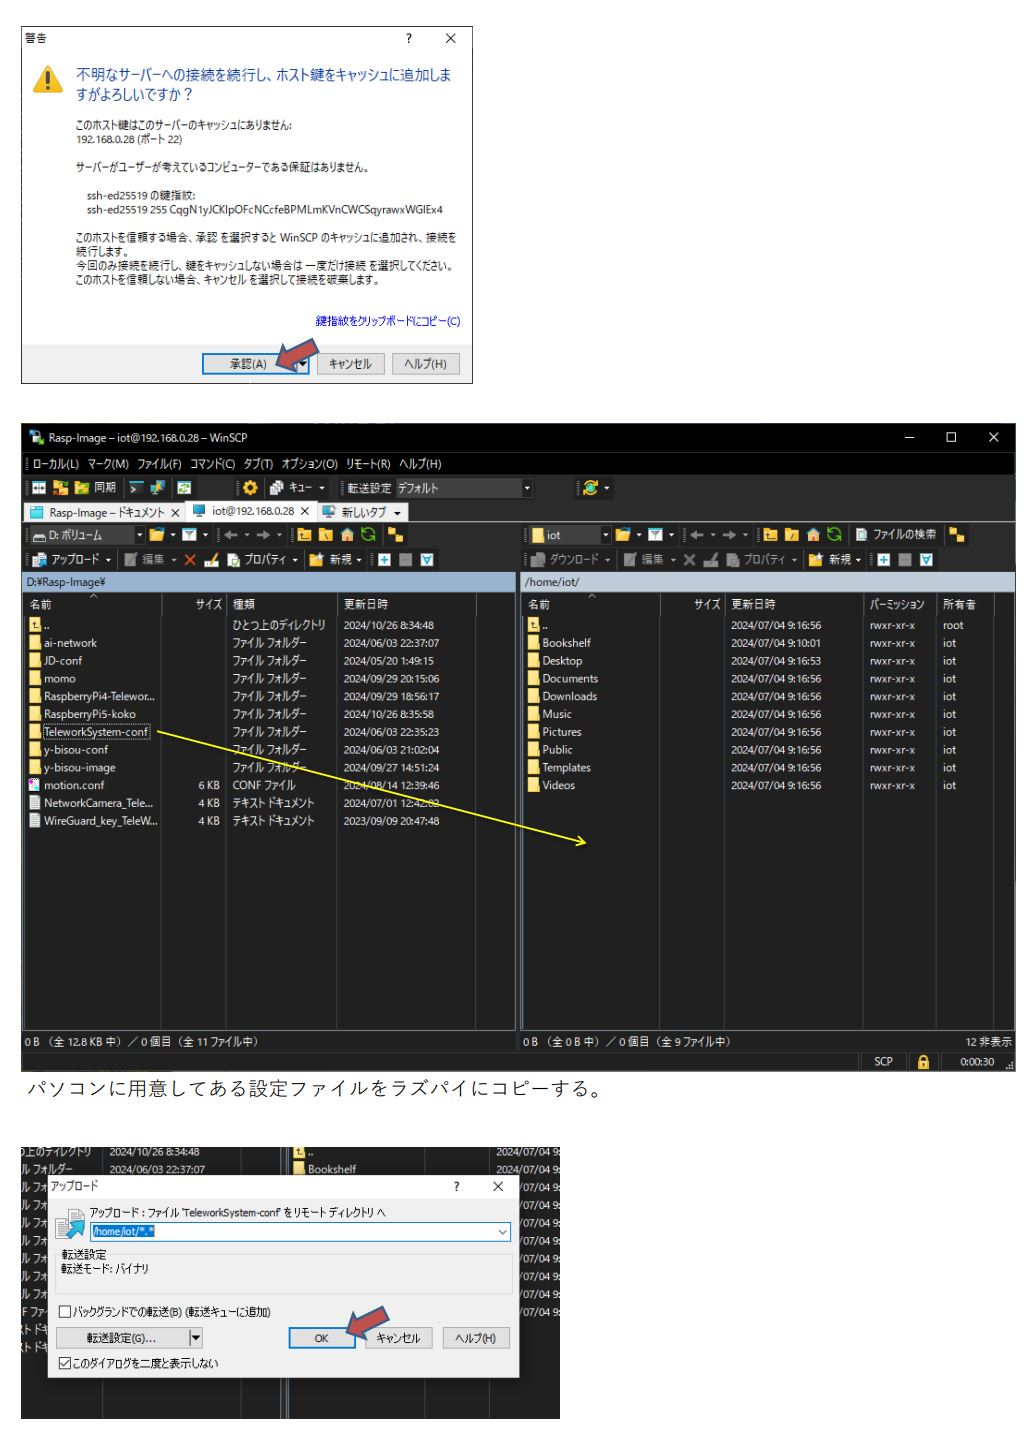1036x1443 pixels.
Task: Click the local rename pencil icon
Action: [x=211, y=560]
